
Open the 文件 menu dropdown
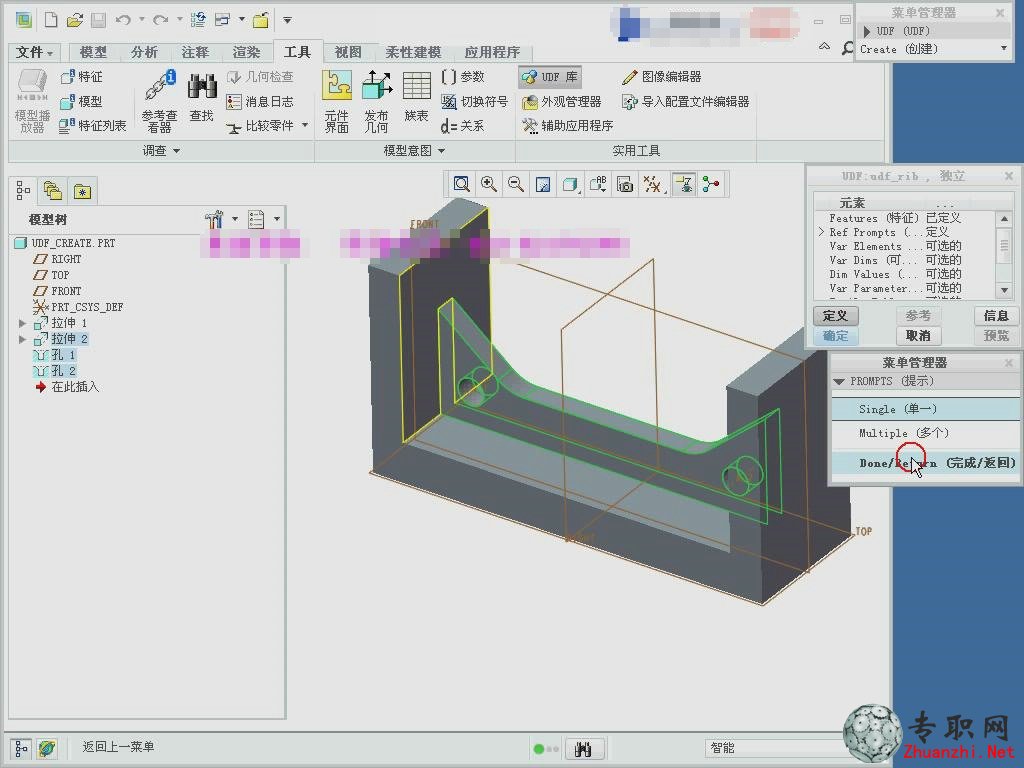34,52
